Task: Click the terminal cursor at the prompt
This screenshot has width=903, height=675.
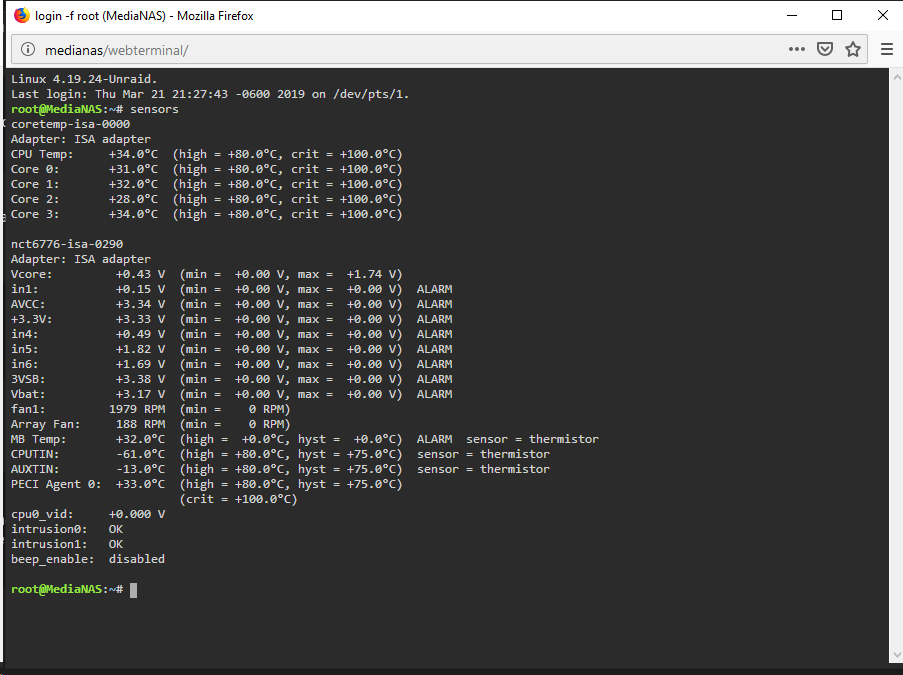Action: [x=134, y=590]
